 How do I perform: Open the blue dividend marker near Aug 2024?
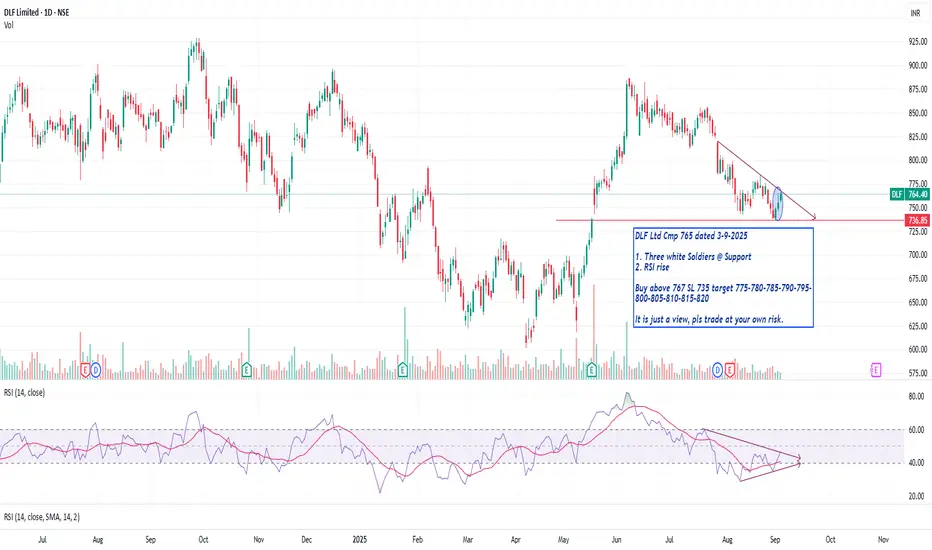coord(96,370)
